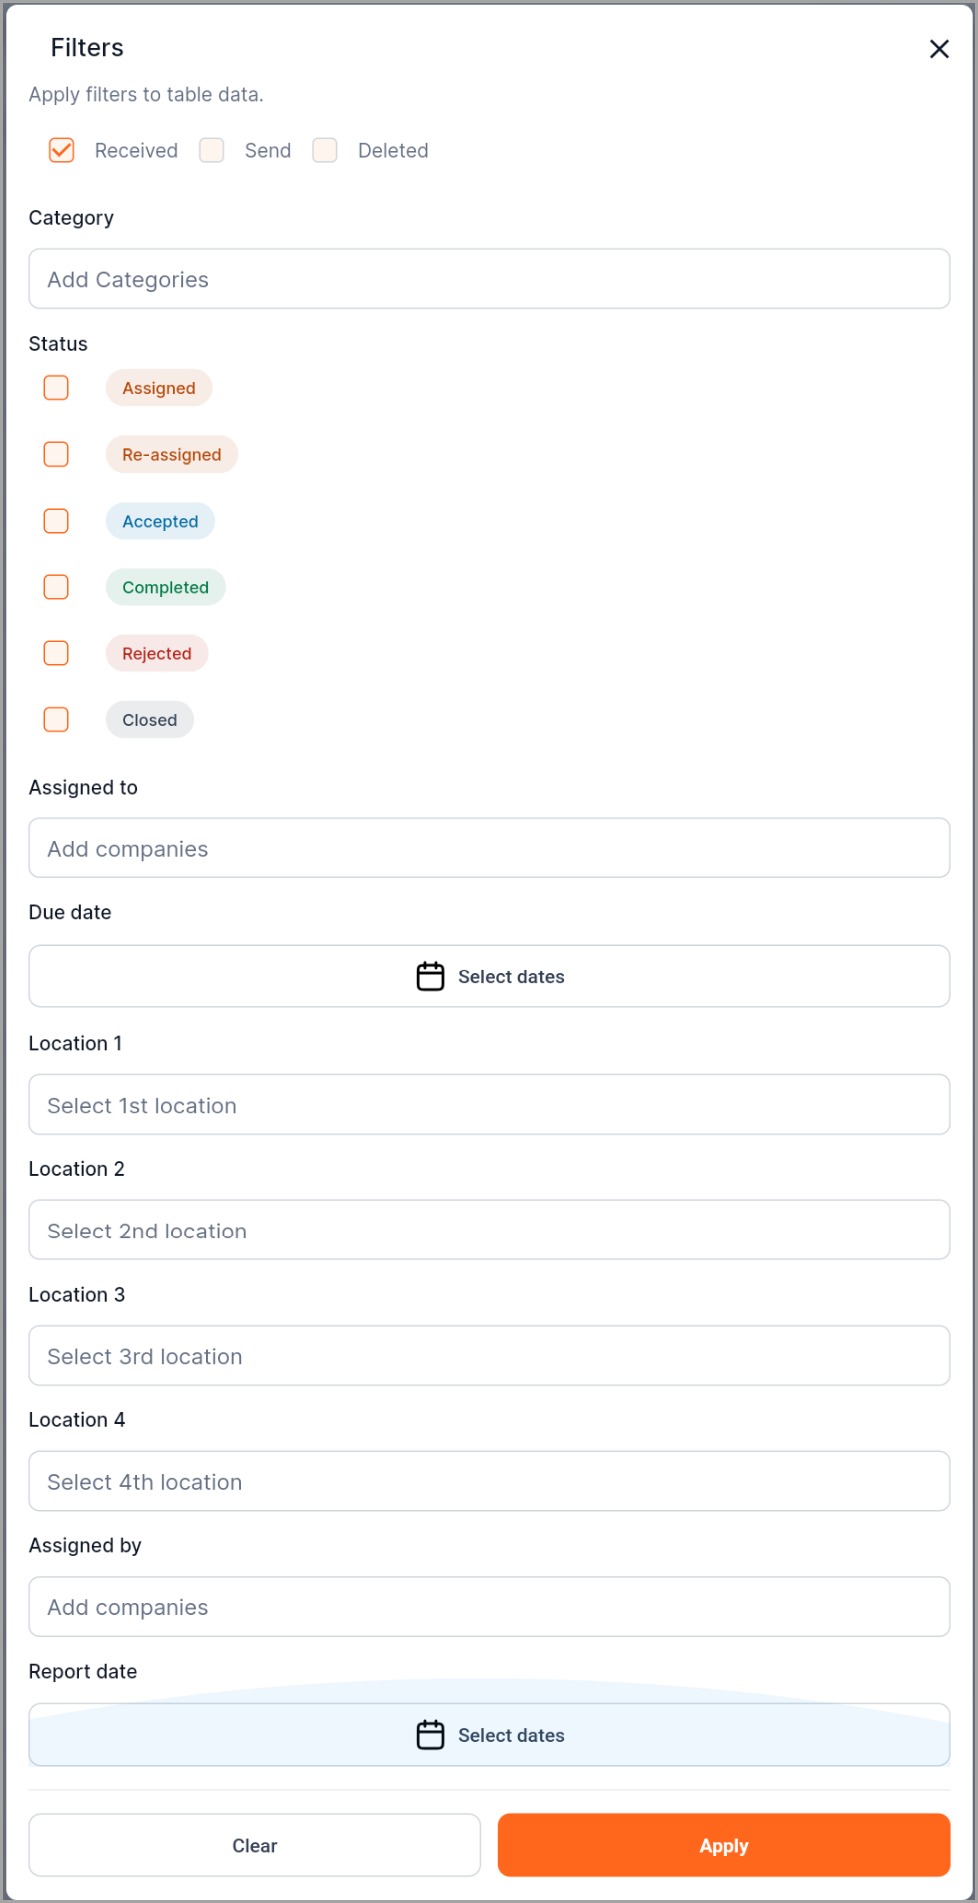Expand the Select 2nd location dropdown
Image resolution: width=978 pixels, height=1903 pixels.
[489, 1230]
